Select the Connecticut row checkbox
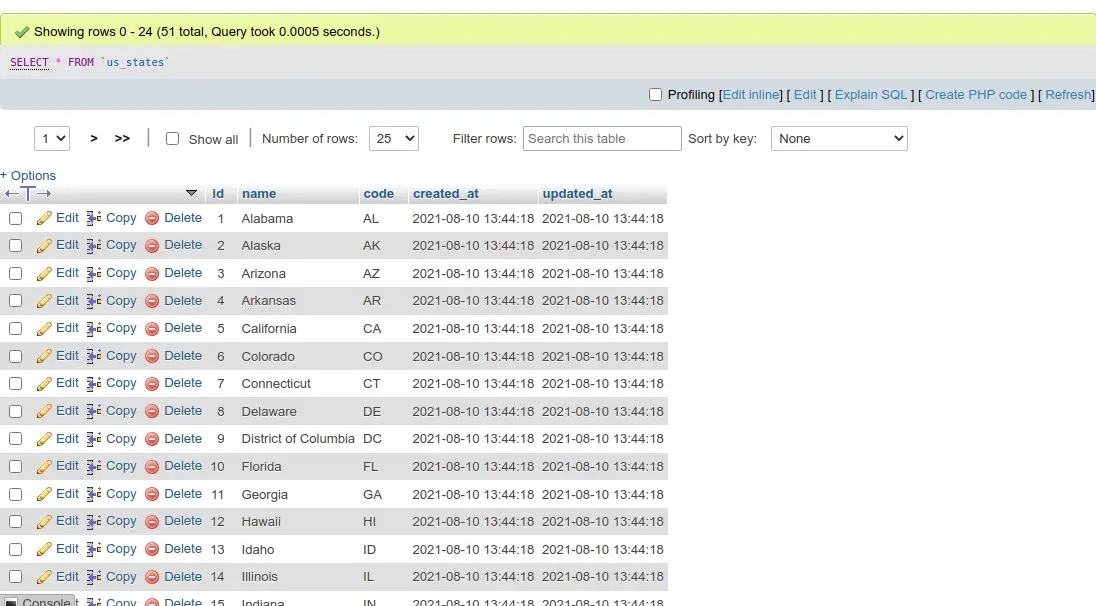Viewport: 1096px width, 606px height. [16, 384]
